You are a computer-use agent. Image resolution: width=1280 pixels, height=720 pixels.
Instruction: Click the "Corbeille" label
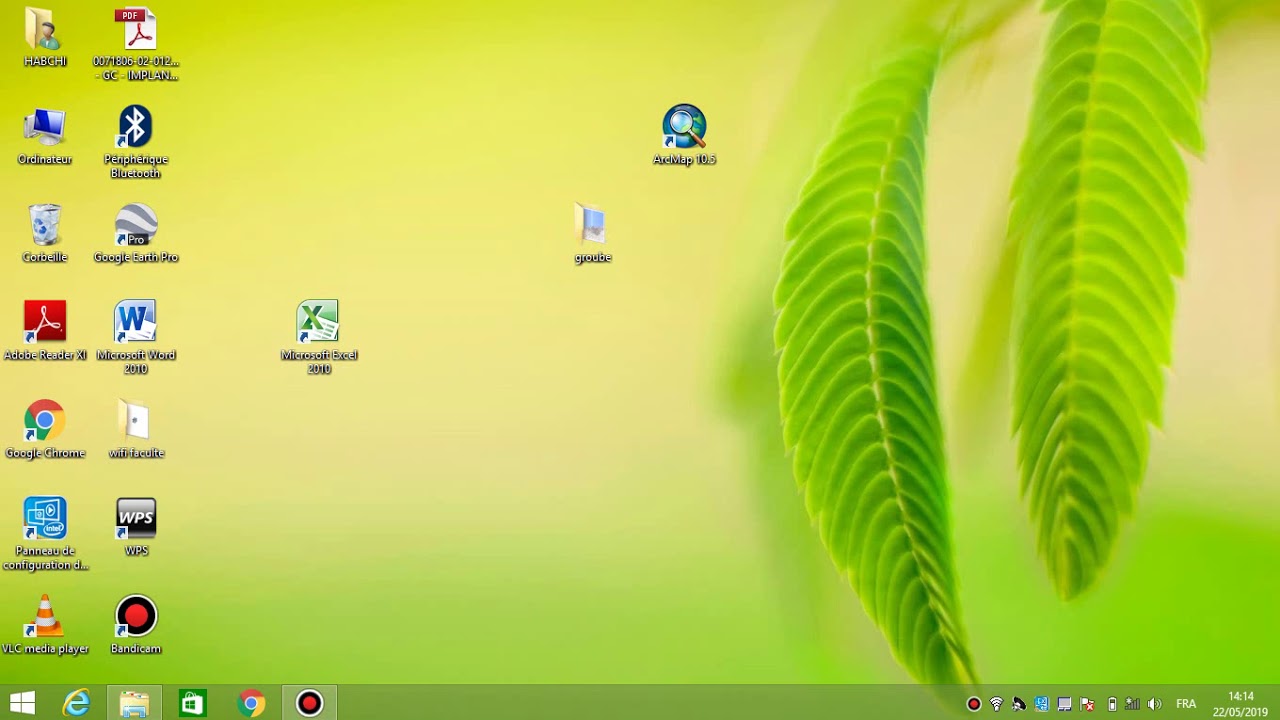tap(45, 257)
